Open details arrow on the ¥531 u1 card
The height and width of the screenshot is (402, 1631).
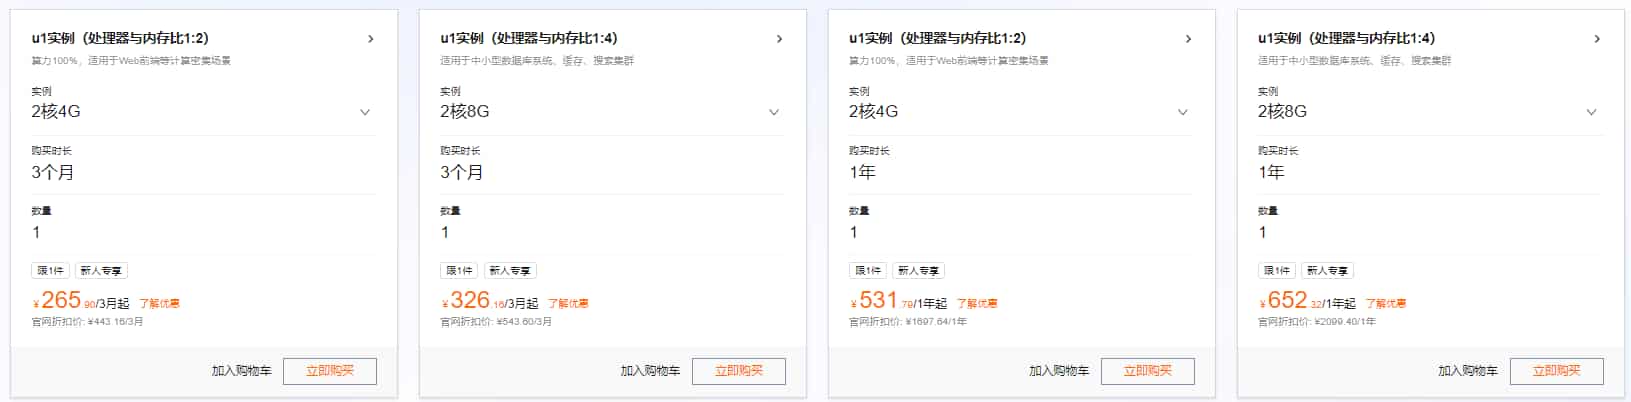[1188, 39]
